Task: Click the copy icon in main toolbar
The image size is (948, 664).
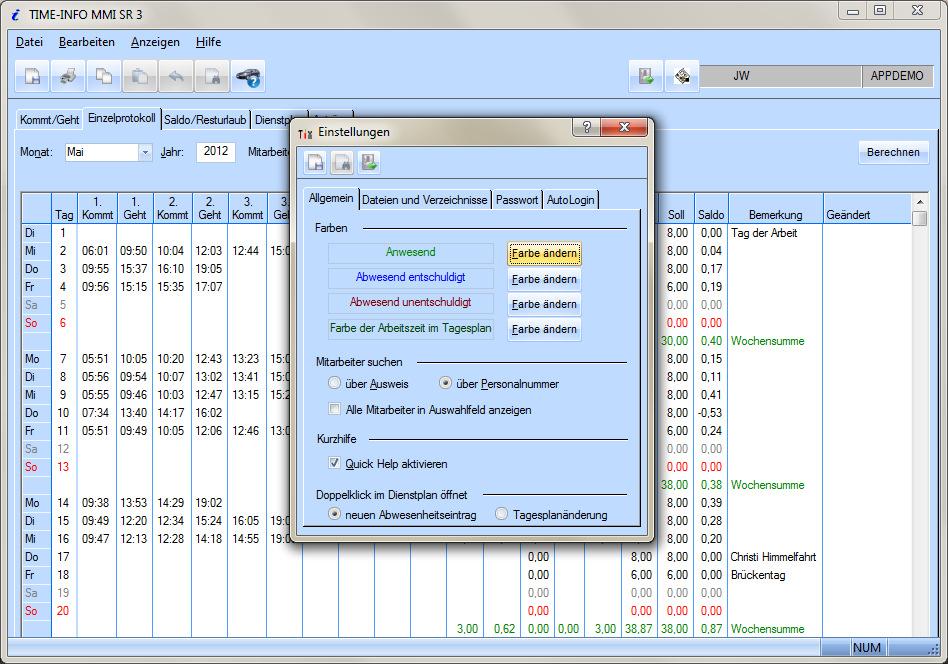Action: click(x=104, y=76)
